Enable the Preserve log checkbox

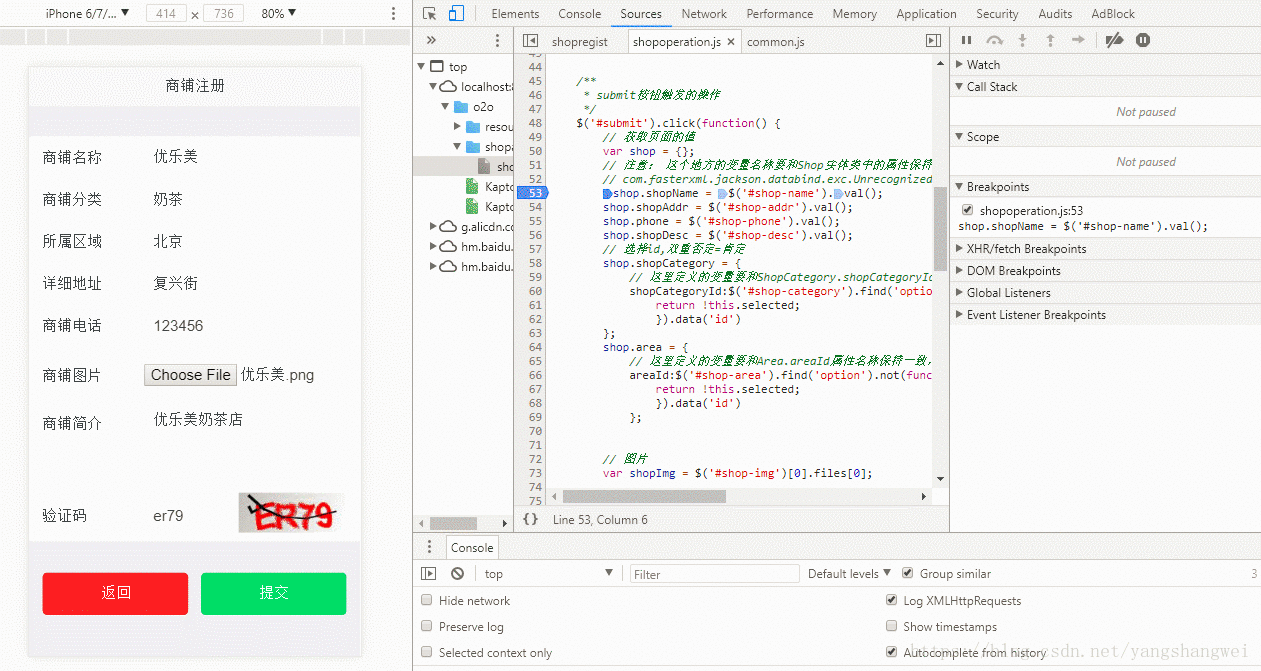(x=427, y=627)
